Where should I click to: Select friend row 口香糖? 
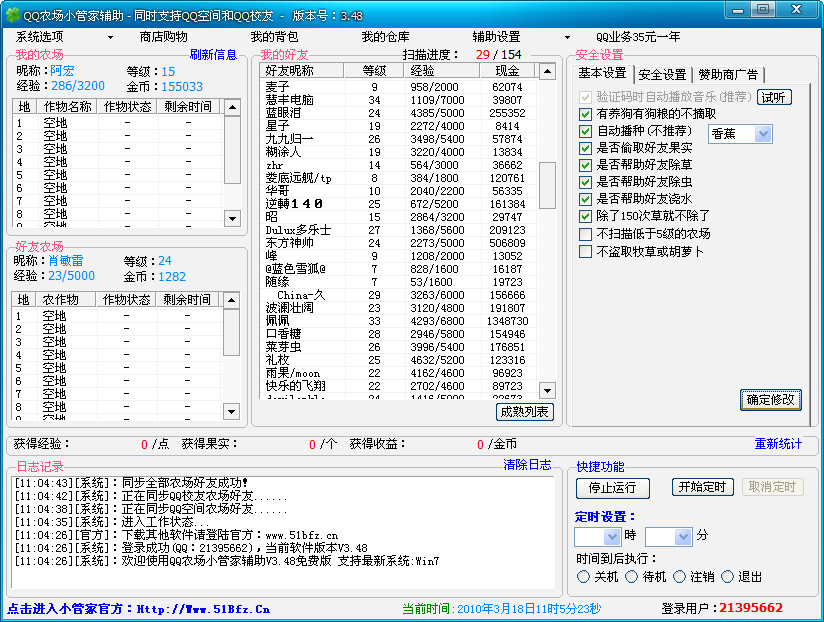pyautogui.click(x=399, y=334)
